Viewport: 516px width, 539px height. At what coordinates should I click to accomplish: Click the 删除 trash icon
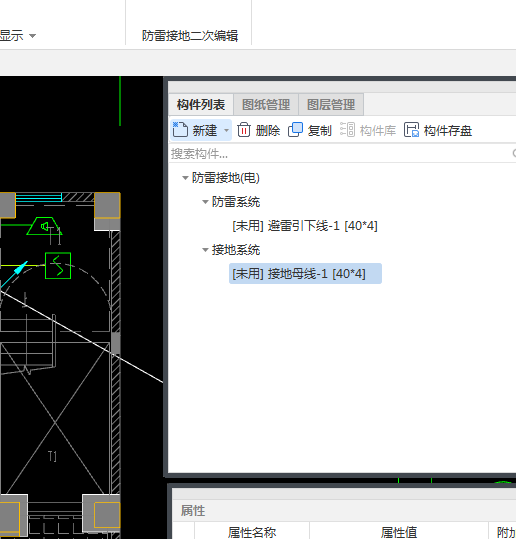click(244, 130)
